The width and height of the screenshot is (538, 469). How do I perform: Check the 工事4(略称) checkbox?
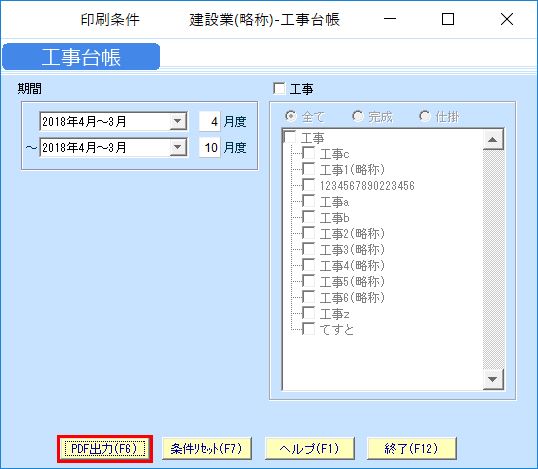click(x=309, y=265)
